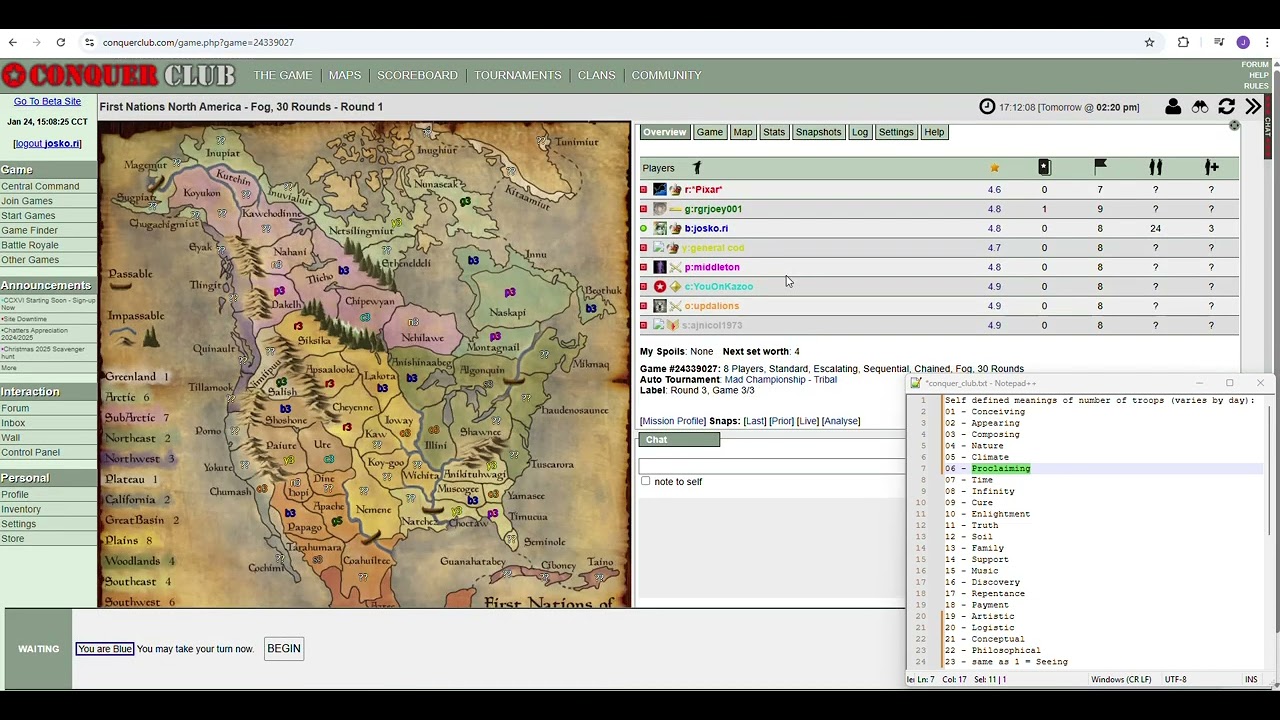Image resolution: width=1280 pixels, height=720 pixels.
Task: Open THE GAME top navigation menu
Action: 283,75
